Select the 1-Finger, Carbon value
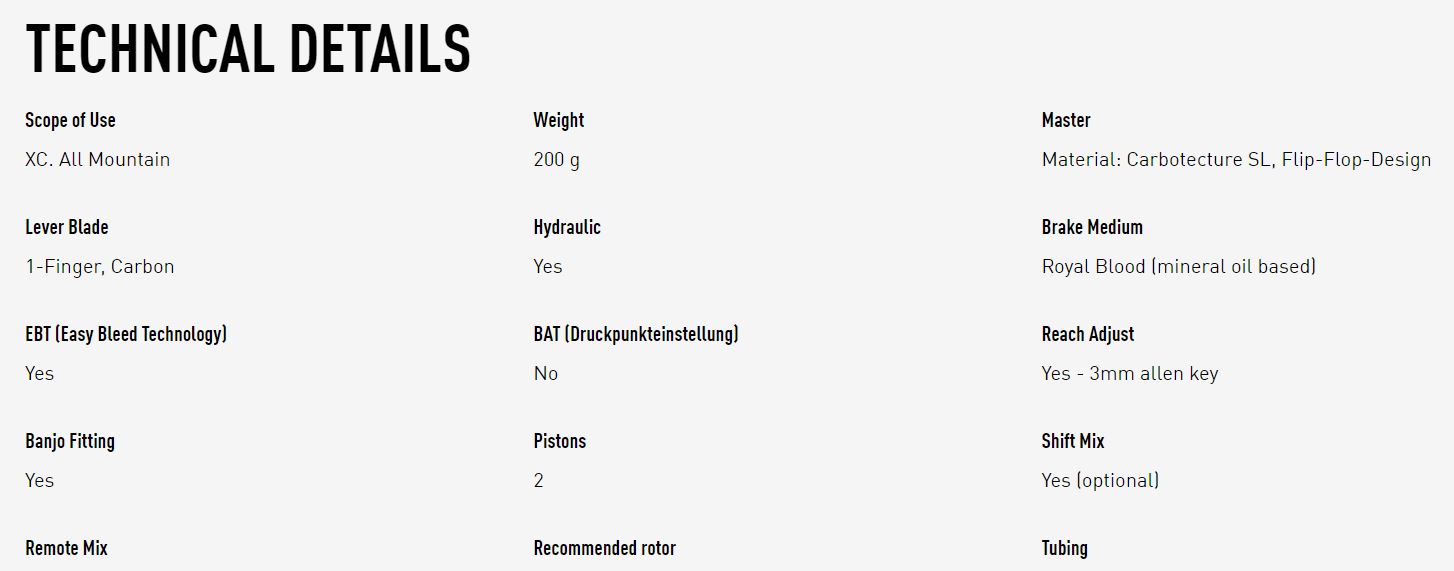This screenshot has width=1454, height=571. pyautogui.click(x=100, y=267)
